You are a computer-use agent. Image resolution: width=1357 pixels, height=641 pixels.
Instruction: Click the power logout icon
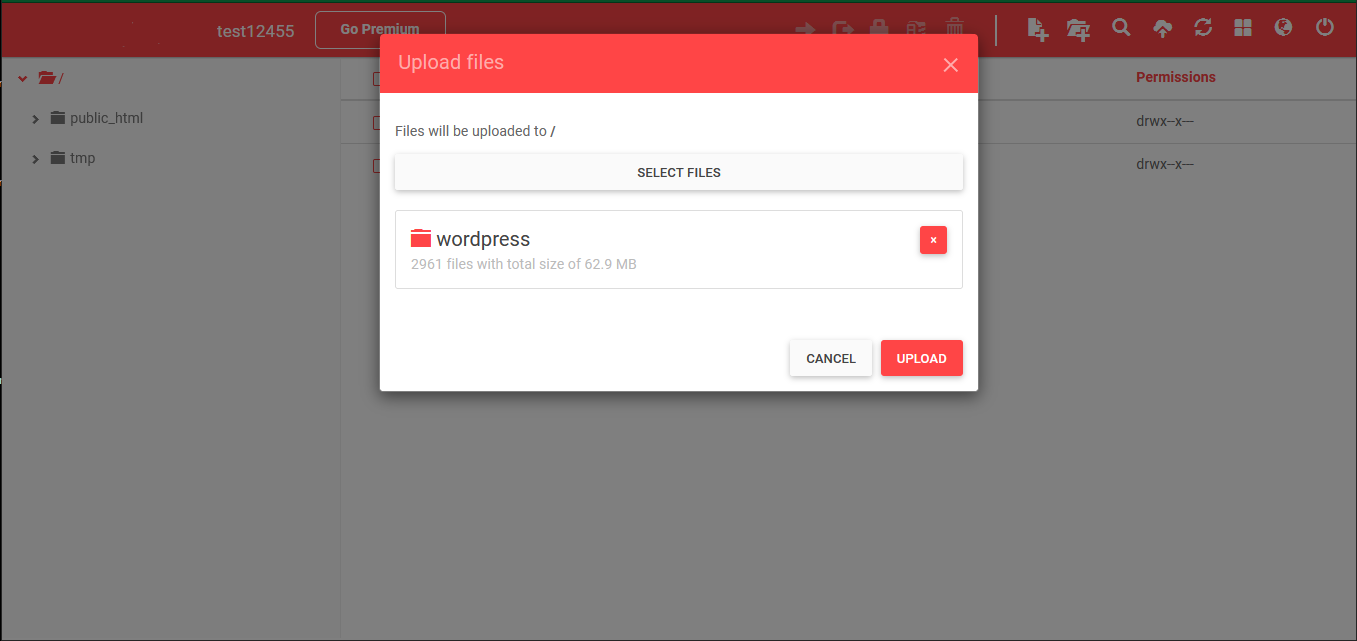click(1325, 27)
